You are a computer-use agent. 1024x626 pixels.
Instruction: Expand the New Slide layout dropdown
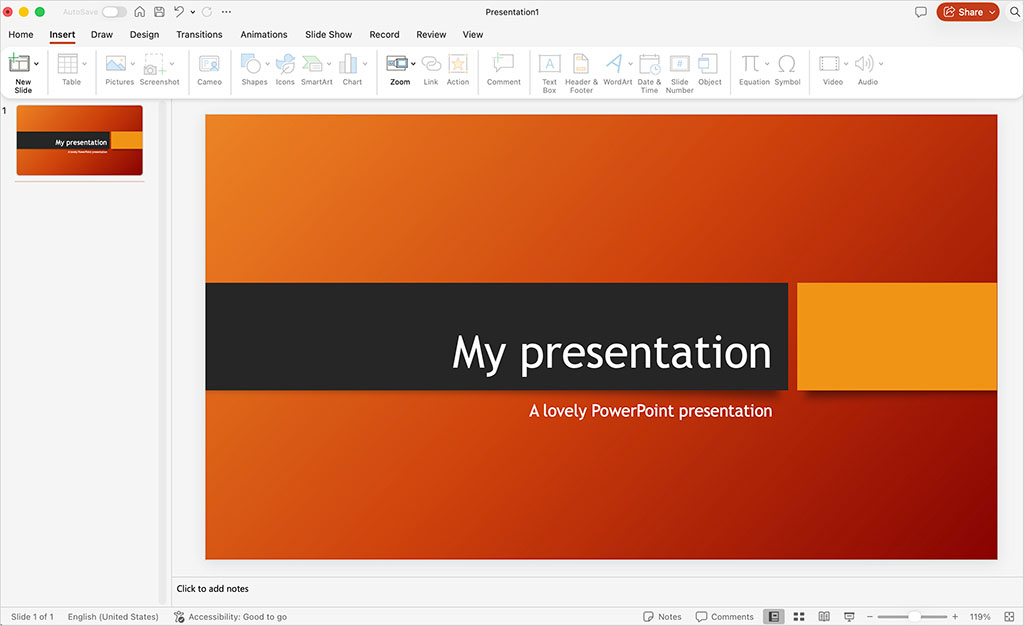[x=36, y=64]
